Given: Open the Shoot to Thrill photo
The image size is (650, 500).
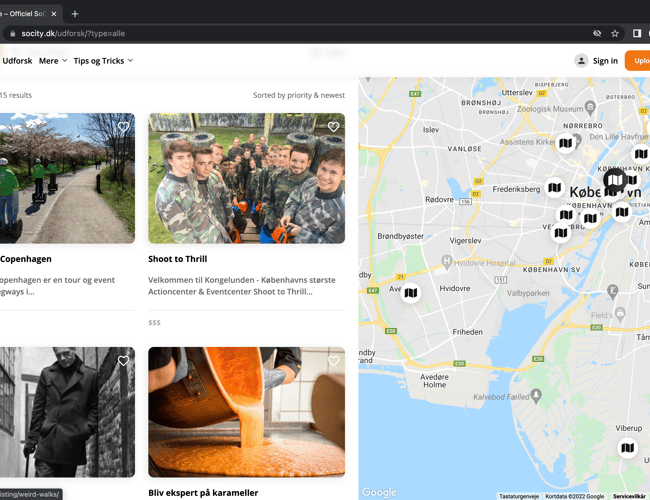Looking at the screenshot, I should point(247,178).
